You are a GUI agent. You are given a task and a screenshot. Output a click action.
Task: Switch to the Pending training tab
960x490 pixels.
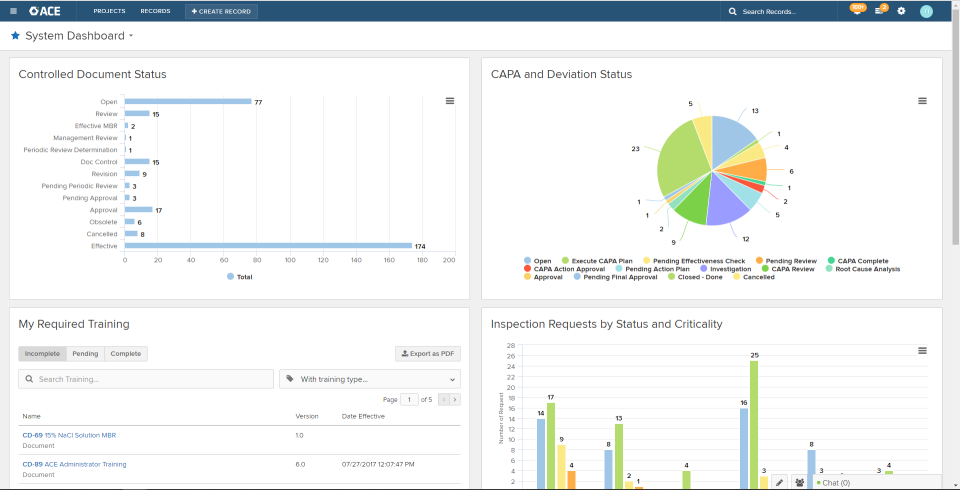coord(85,354)
